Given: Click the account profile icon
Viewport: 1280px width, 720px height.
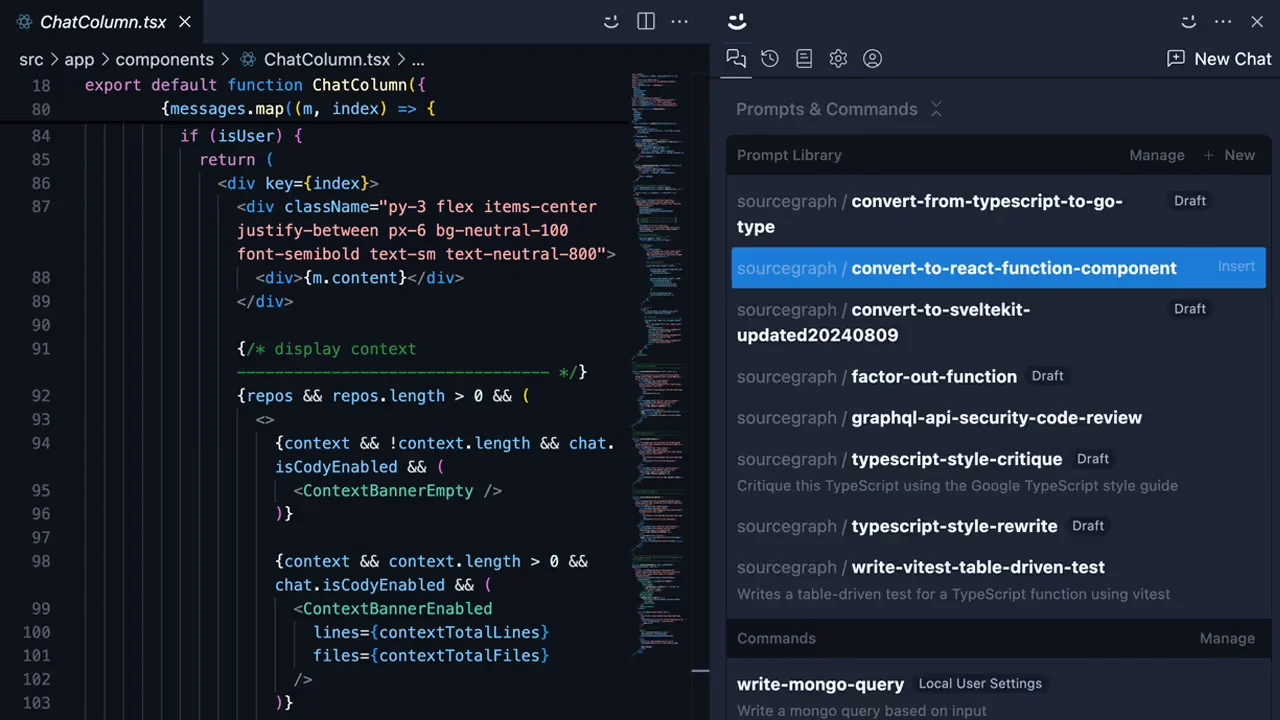Looking at the screenshot, I should click(872, 58).
